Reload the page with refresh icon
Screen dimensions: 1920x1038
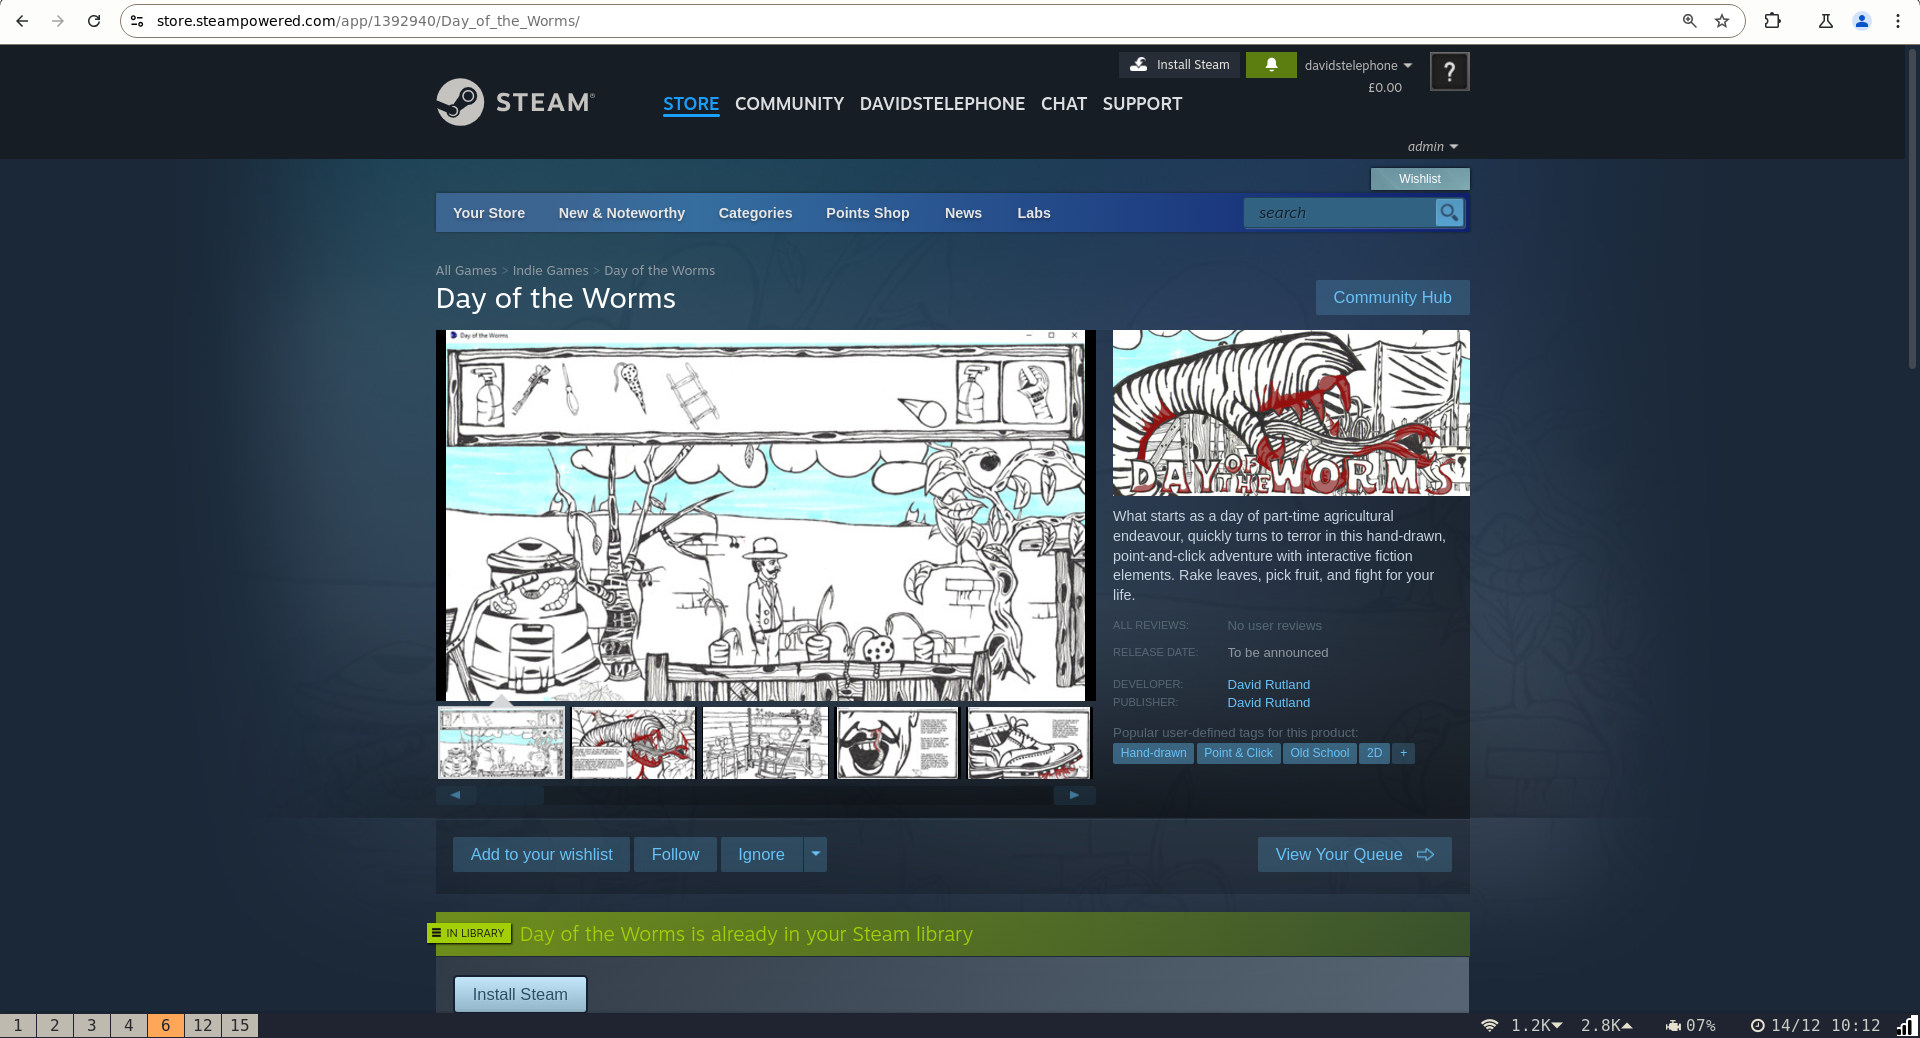click(x=94, y=21)
